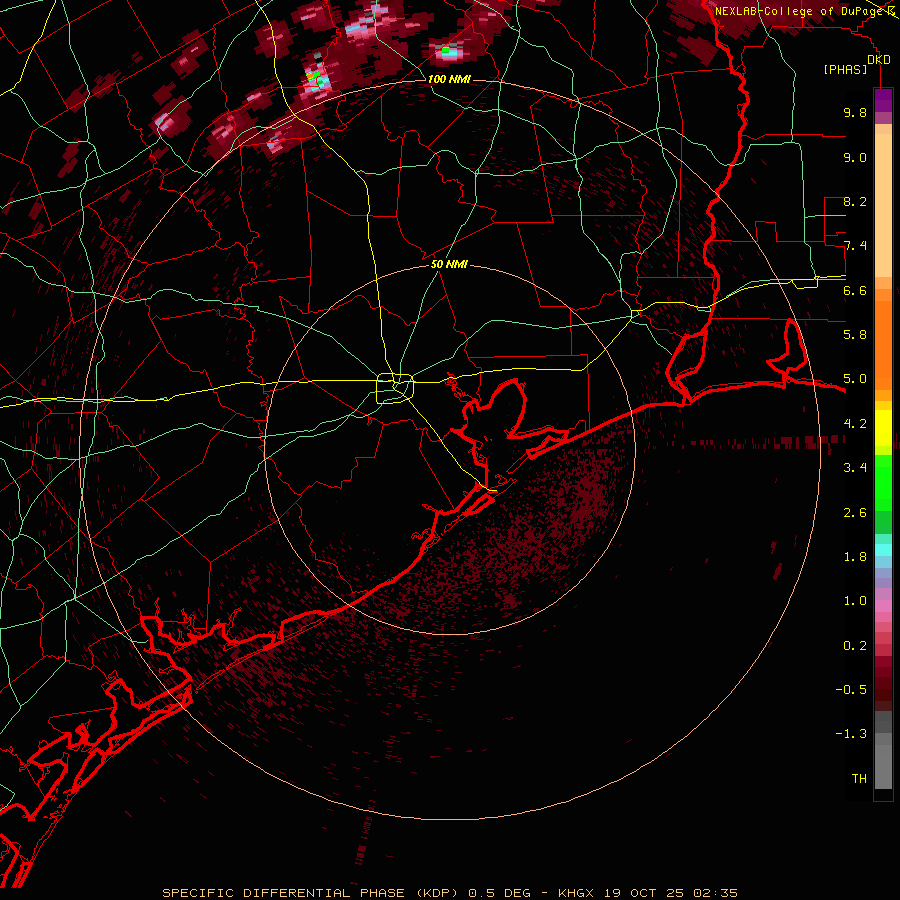Click the 02:35 timestamp

[x=715, y=893]
